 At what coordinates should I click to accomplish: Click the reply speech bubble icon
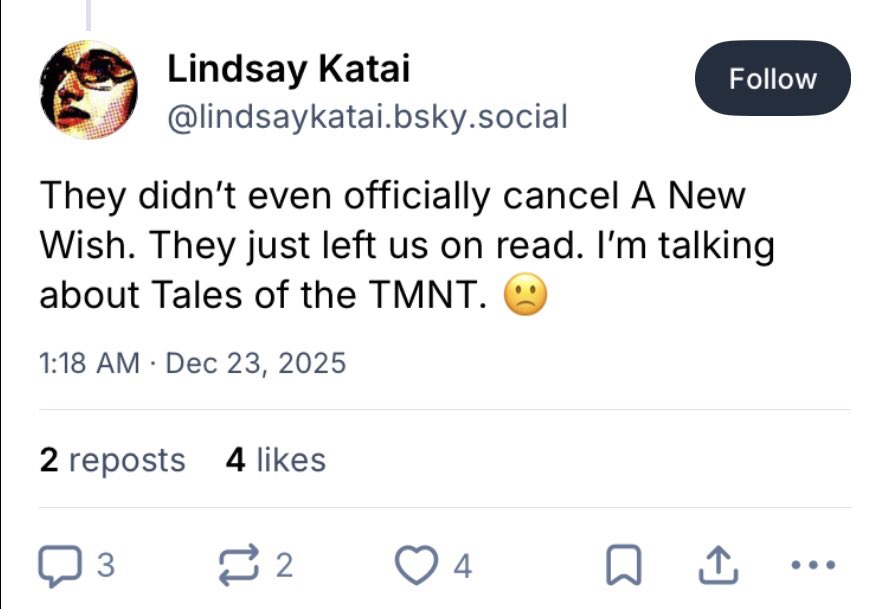[x=61, y=566]
